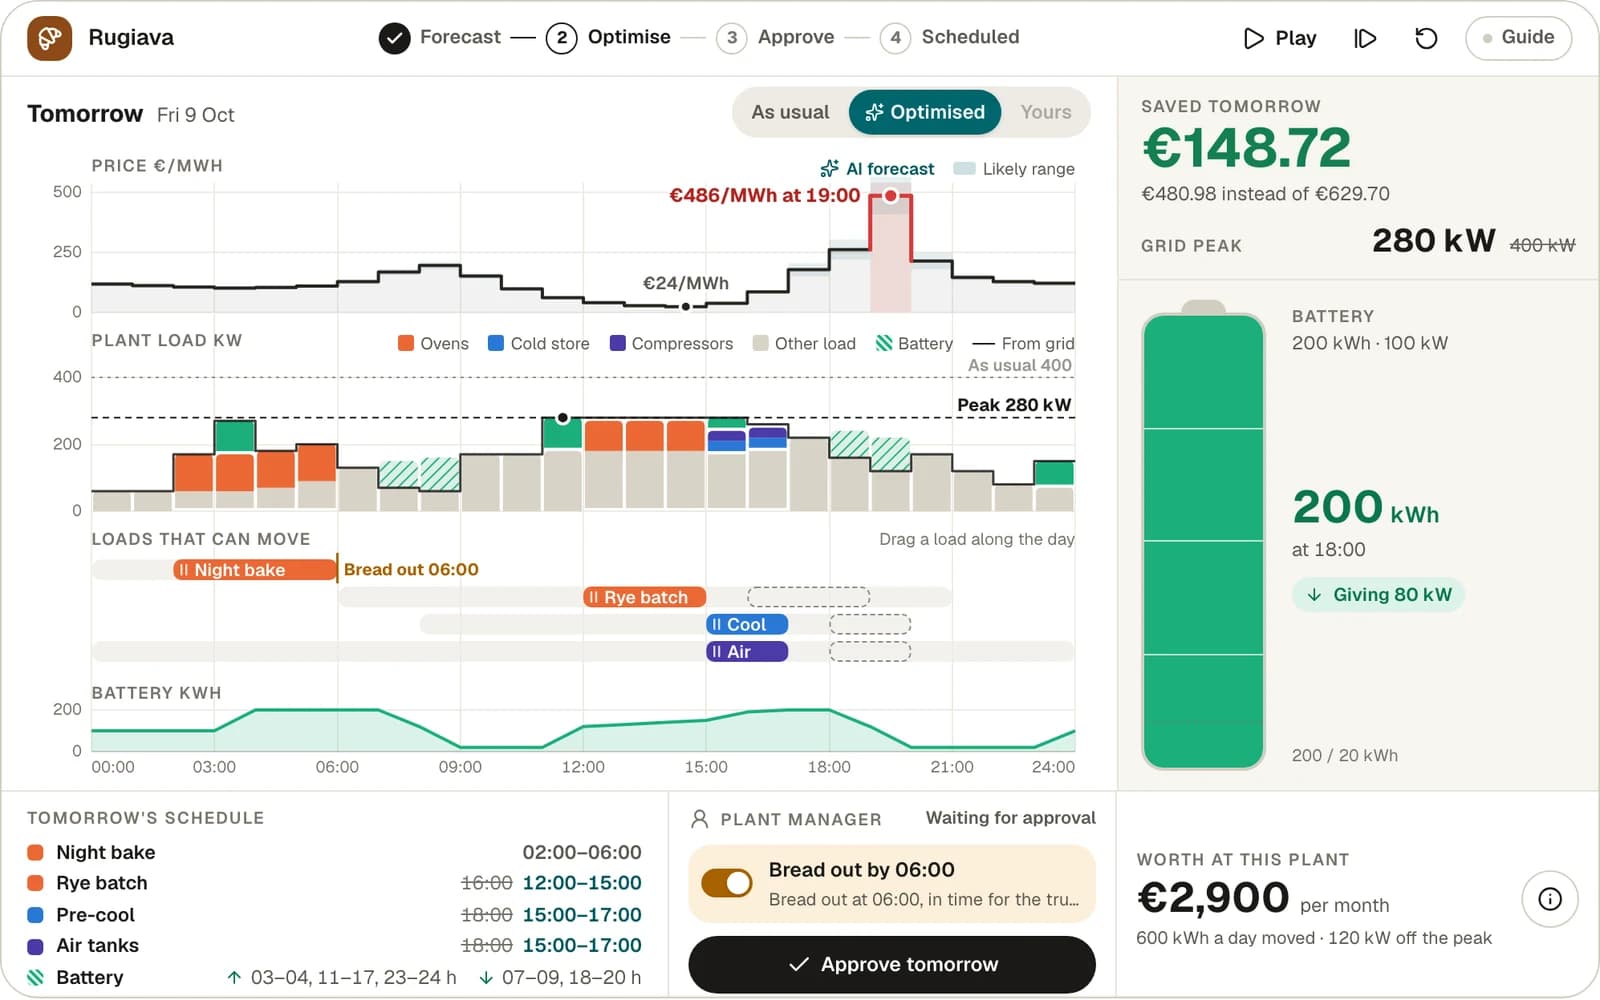Click the plant manager person icon
The width and height of the screenshot is (1600, 1000).
pos(700,819)
